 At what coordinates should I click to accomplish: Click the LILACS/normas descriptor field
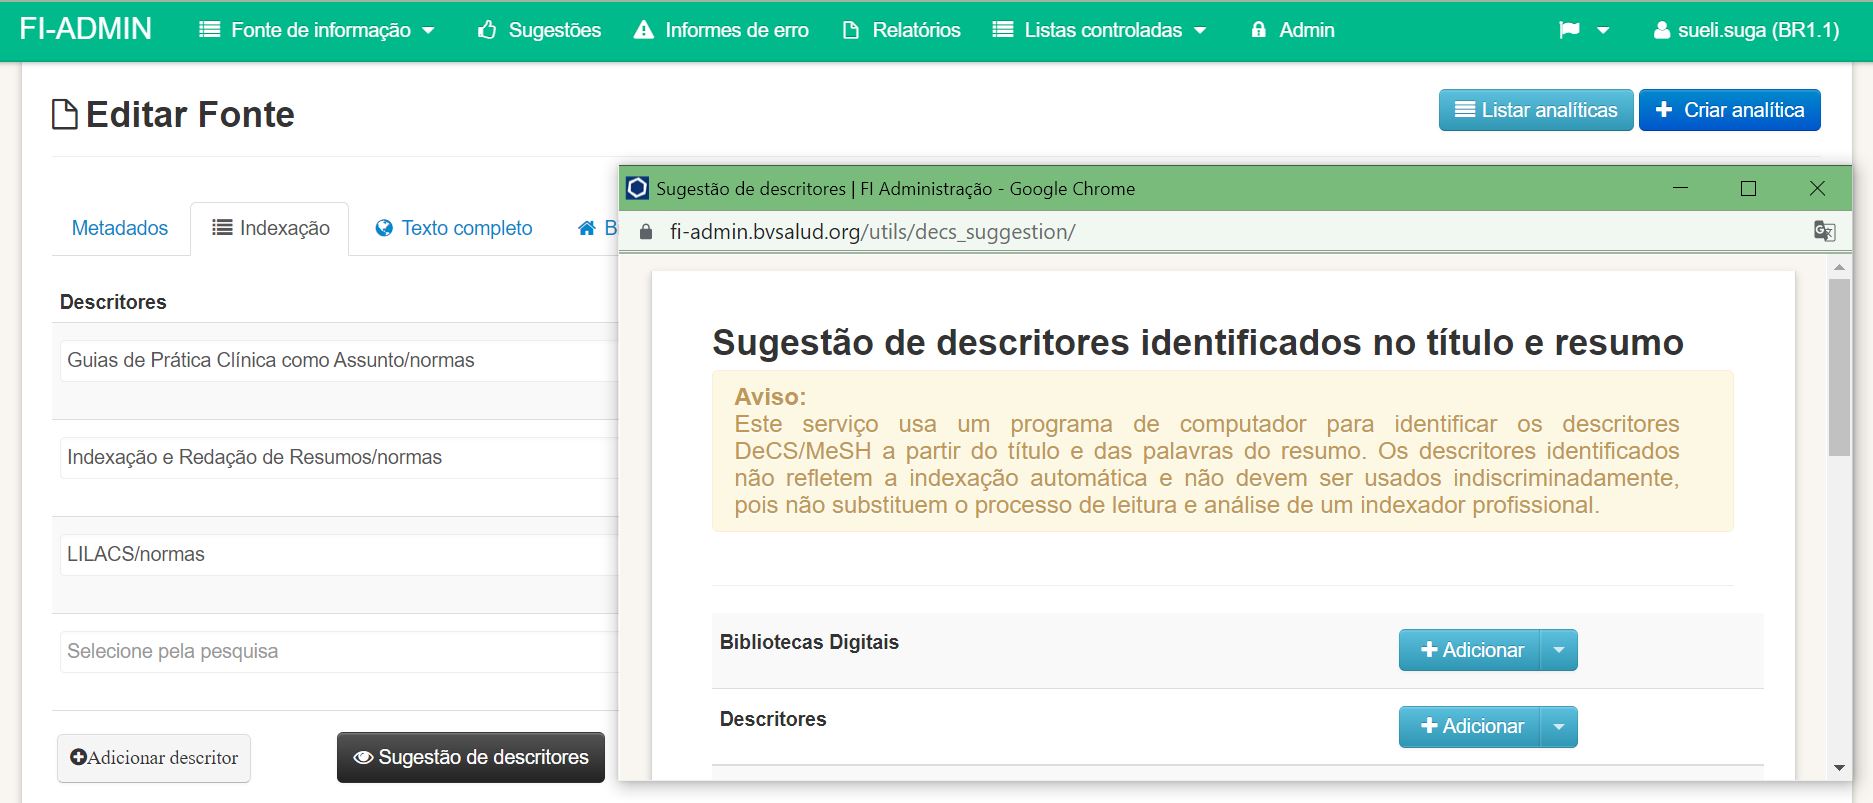(x=339, y=554)
